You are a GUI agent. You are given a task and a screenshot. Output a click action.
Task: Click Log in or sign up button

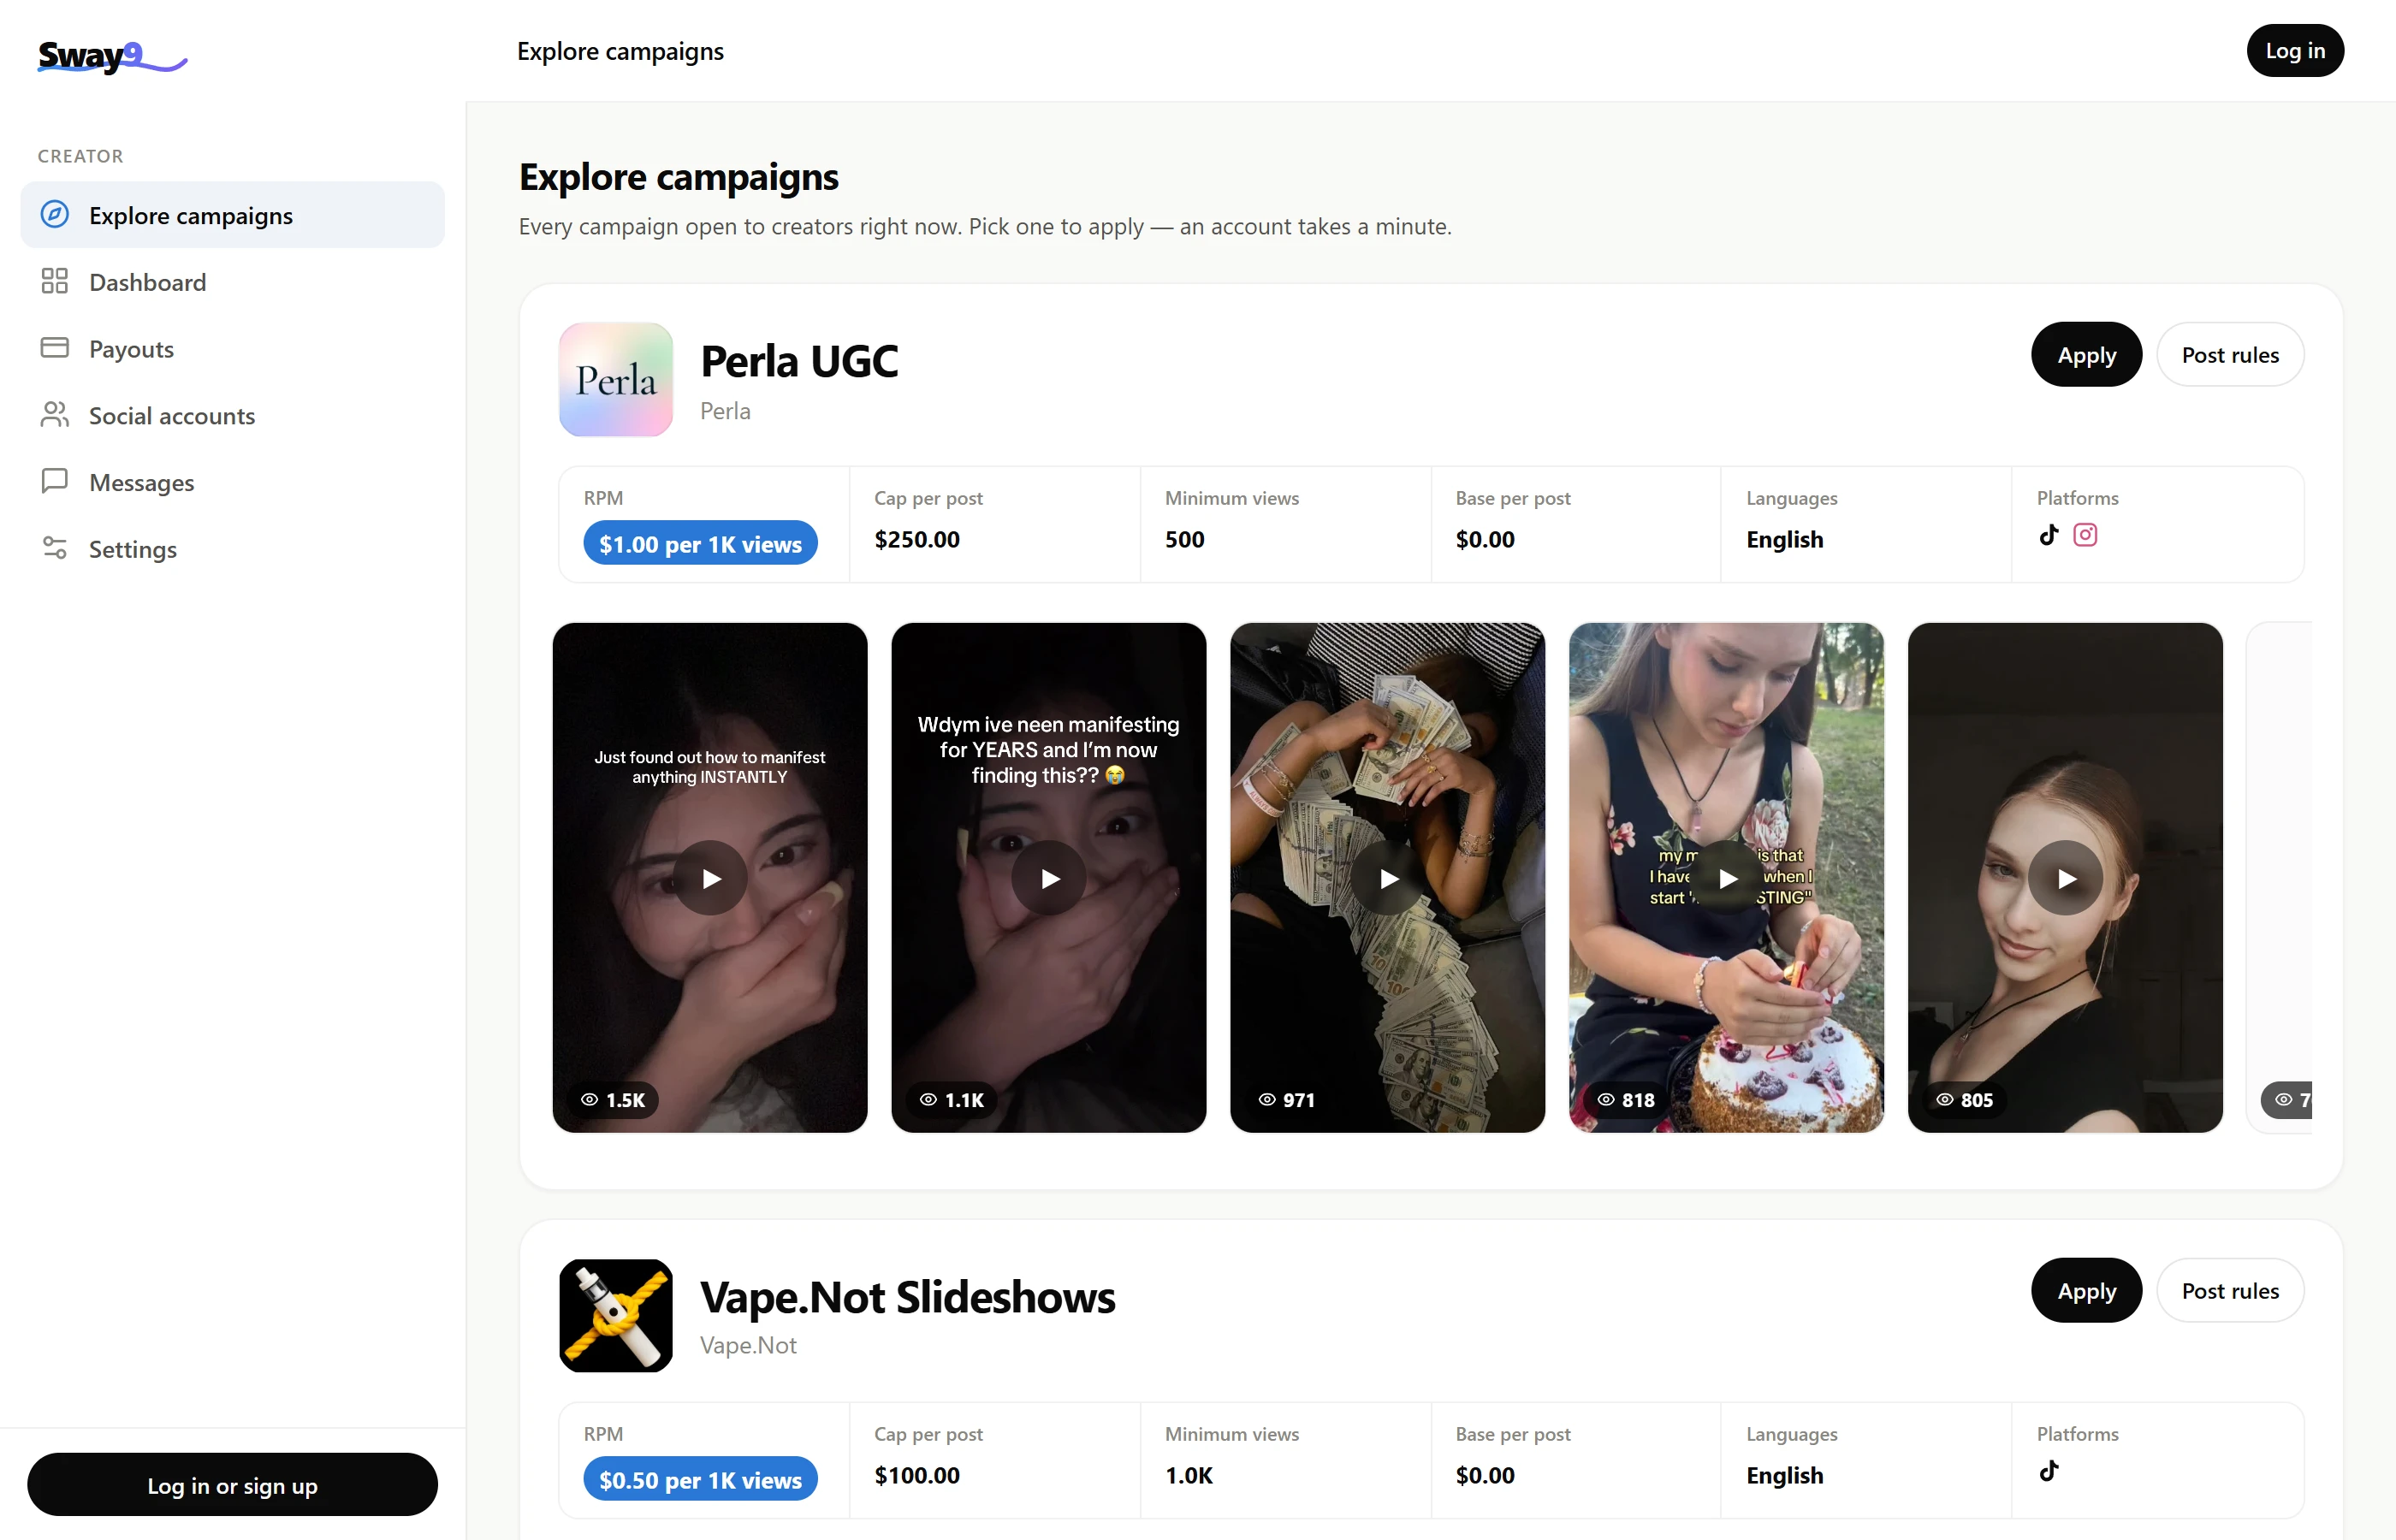[233, 1485]
